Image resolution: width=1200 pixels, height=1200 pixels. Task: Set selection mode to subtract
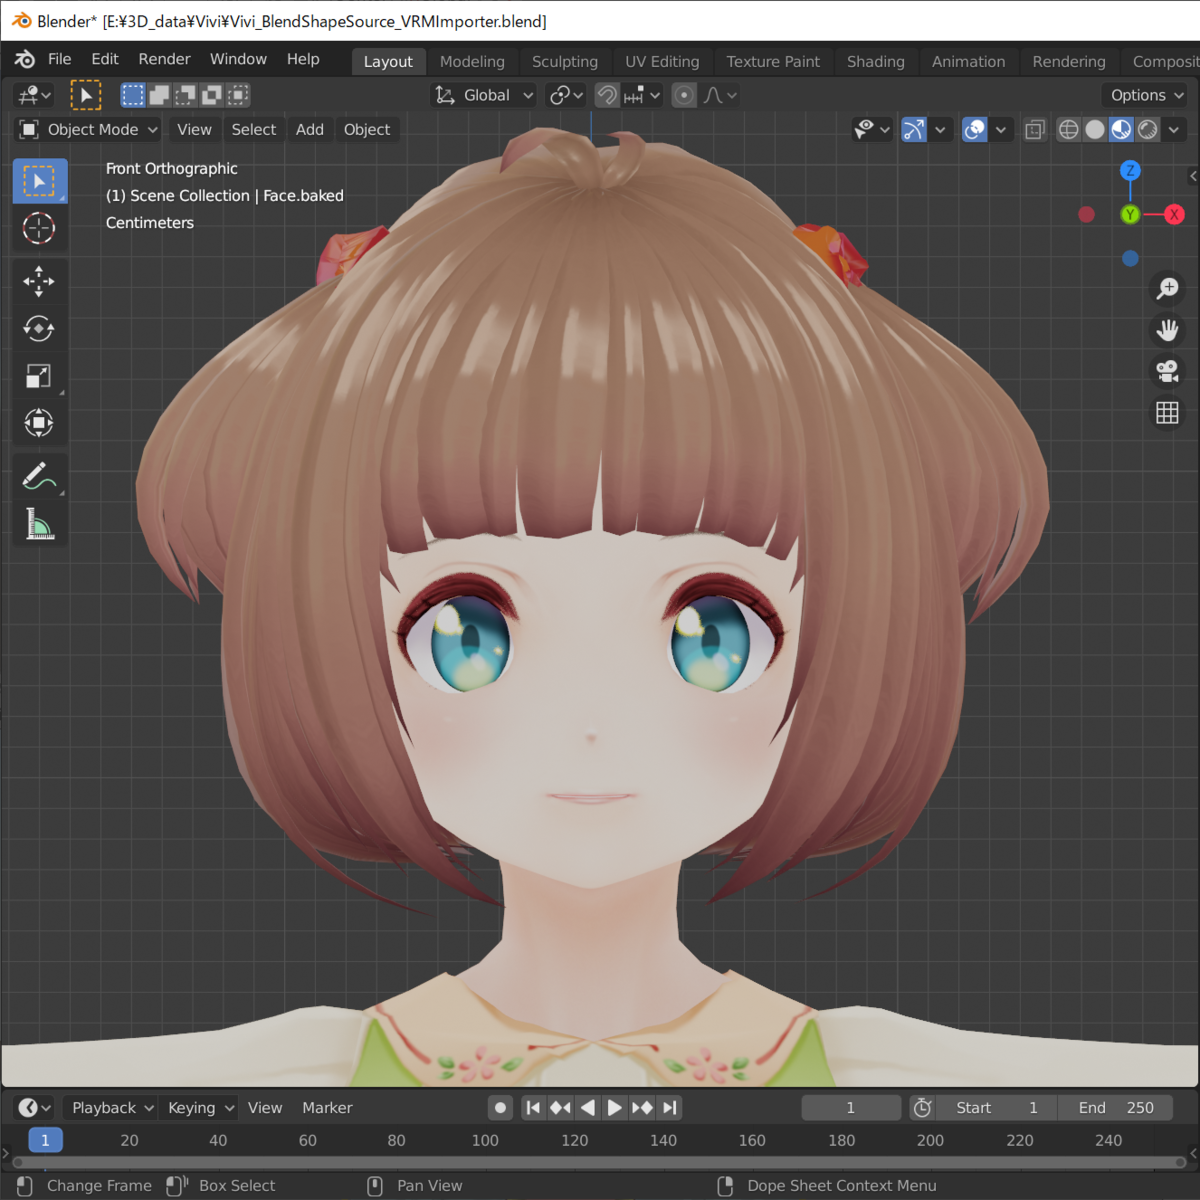pyautogui.click(x=185, y=95)
